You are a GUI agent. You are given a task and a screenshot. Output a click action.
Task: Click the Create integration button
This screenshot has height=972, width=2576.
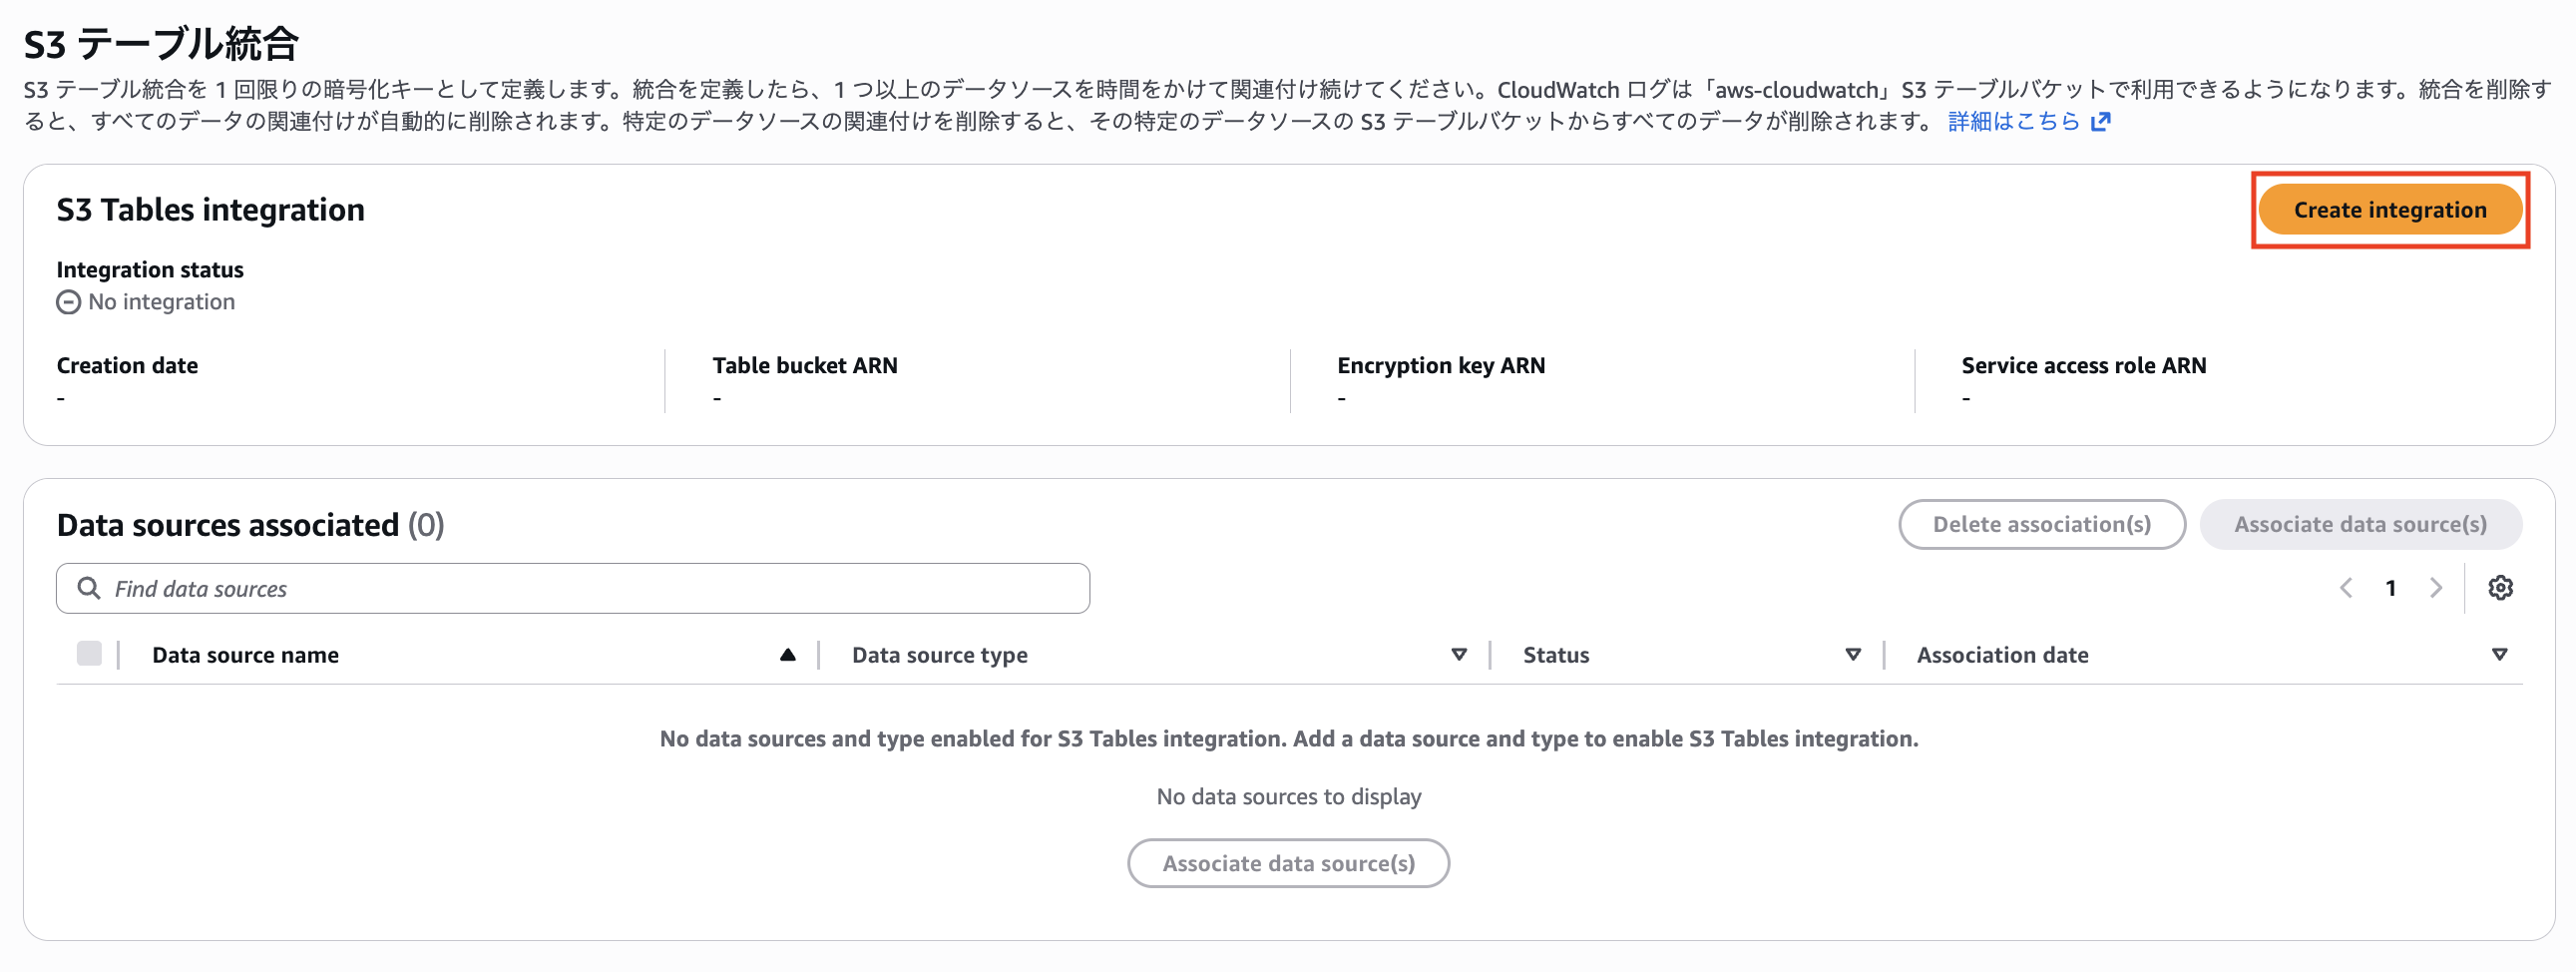tap(2389, 210)
